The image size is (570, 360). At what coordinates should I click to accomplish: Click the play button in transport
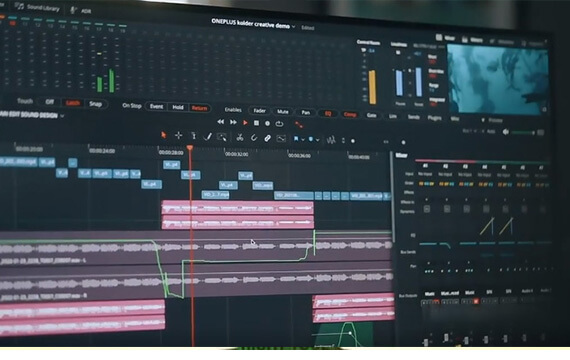245,123
